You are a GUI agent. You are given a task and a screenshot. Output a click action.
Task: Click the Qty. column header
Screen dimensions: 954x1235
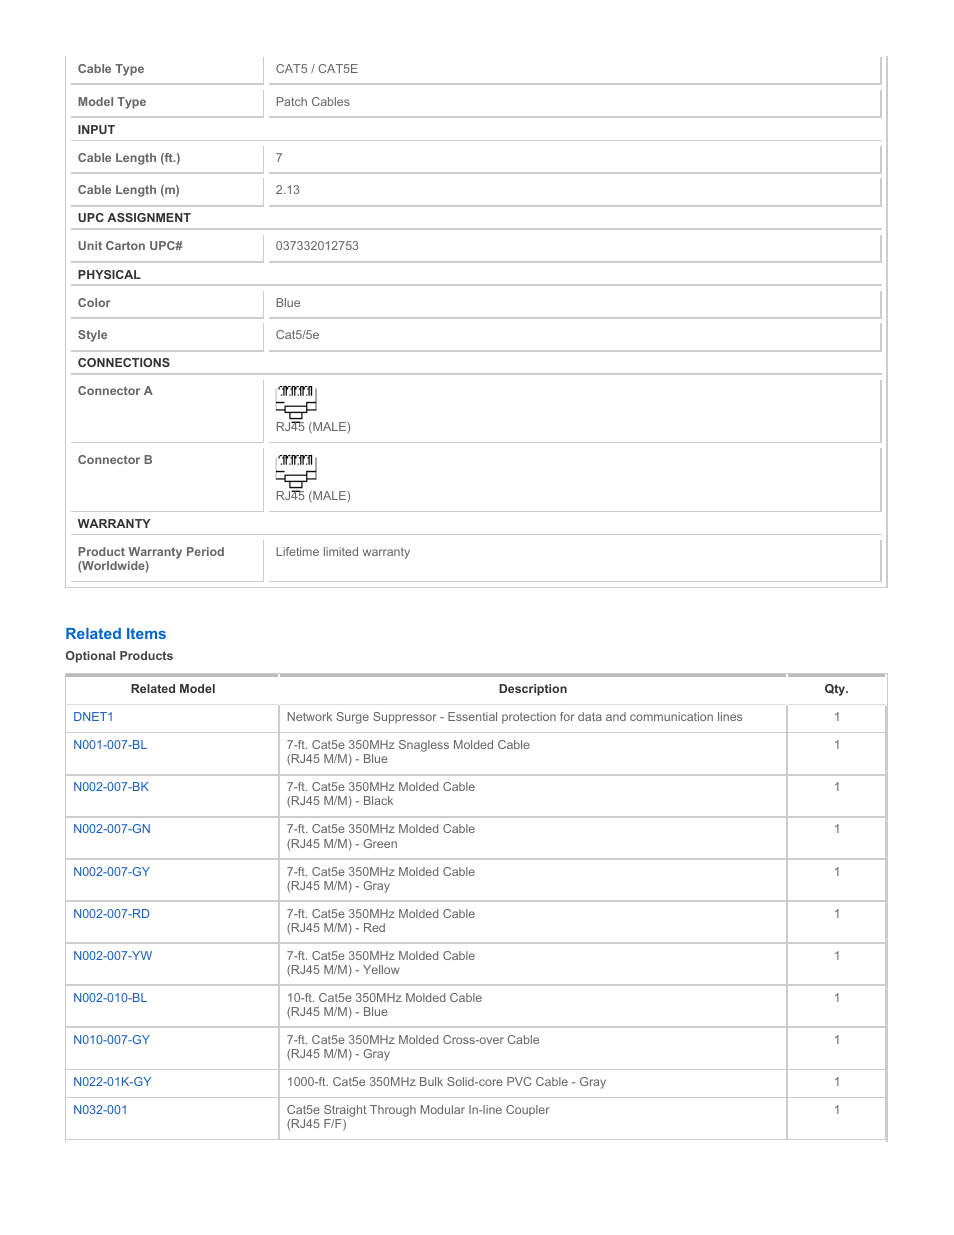point(837,689)
